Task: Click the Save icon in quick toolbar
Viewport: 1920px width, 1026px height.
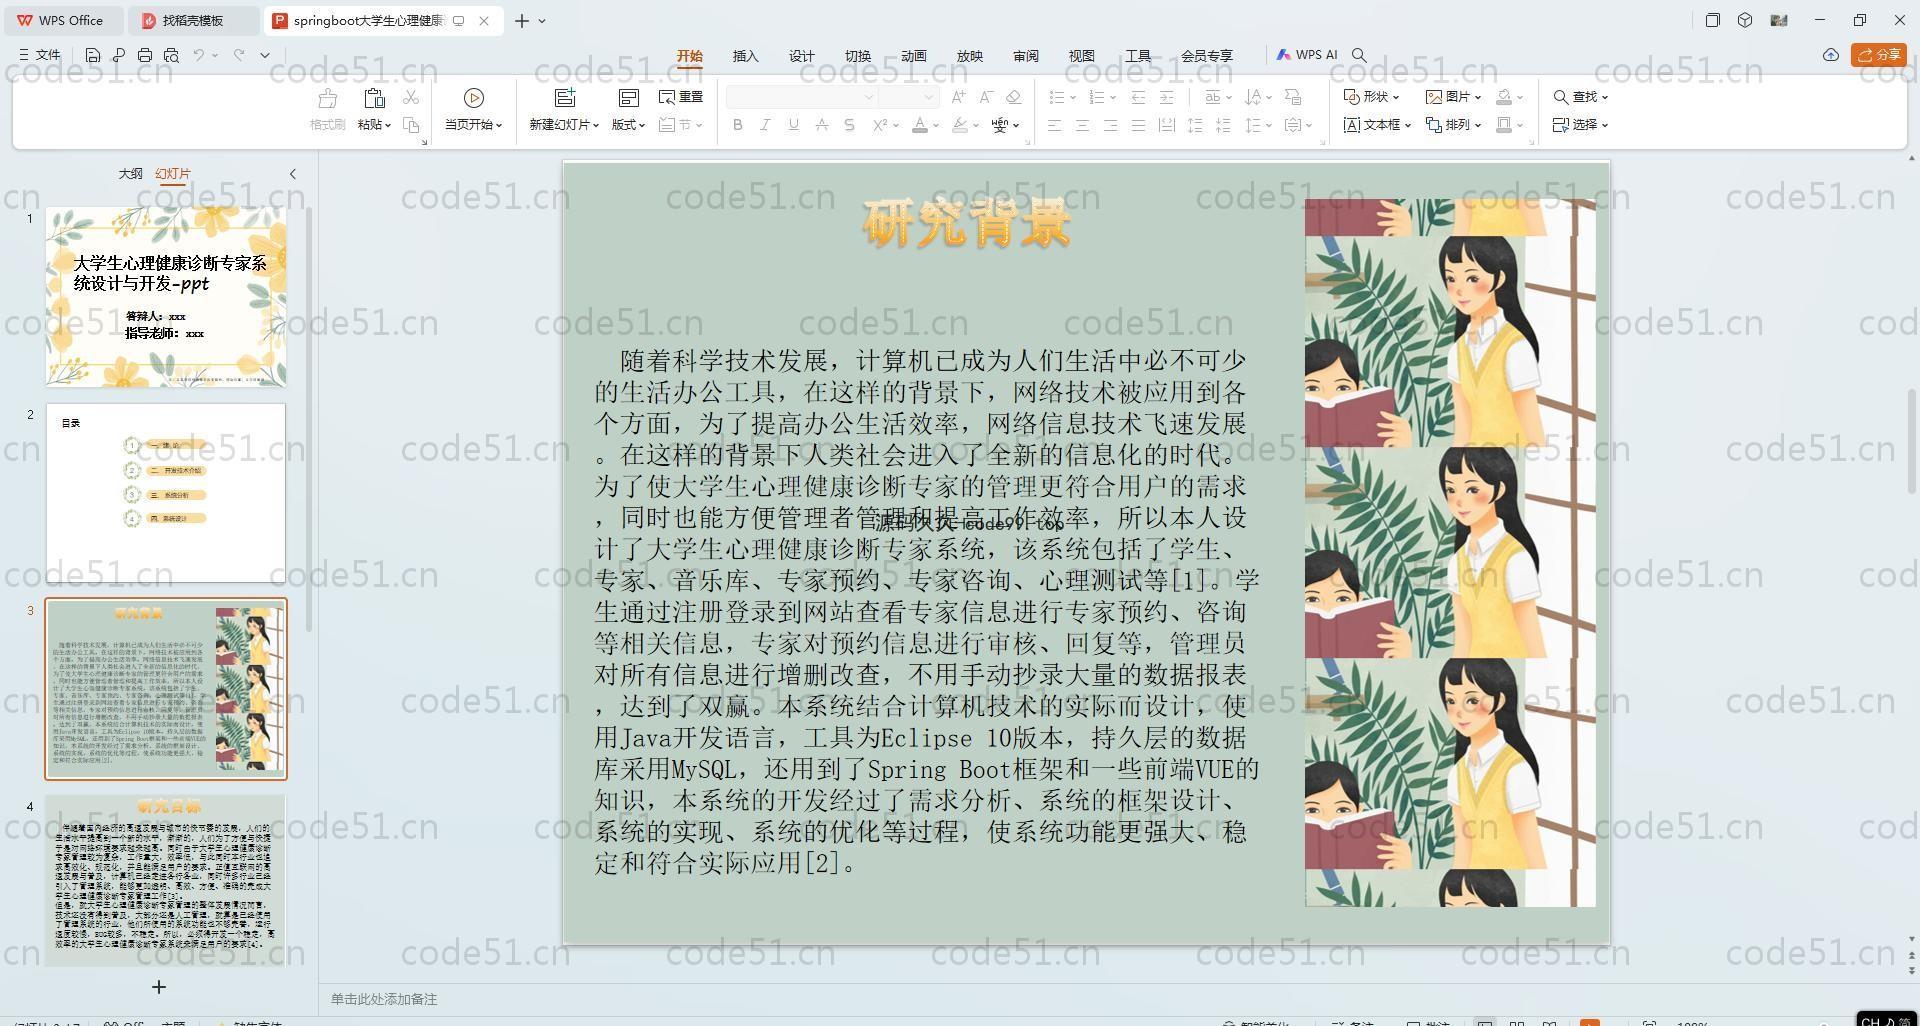Action: [x=93, y=55]
